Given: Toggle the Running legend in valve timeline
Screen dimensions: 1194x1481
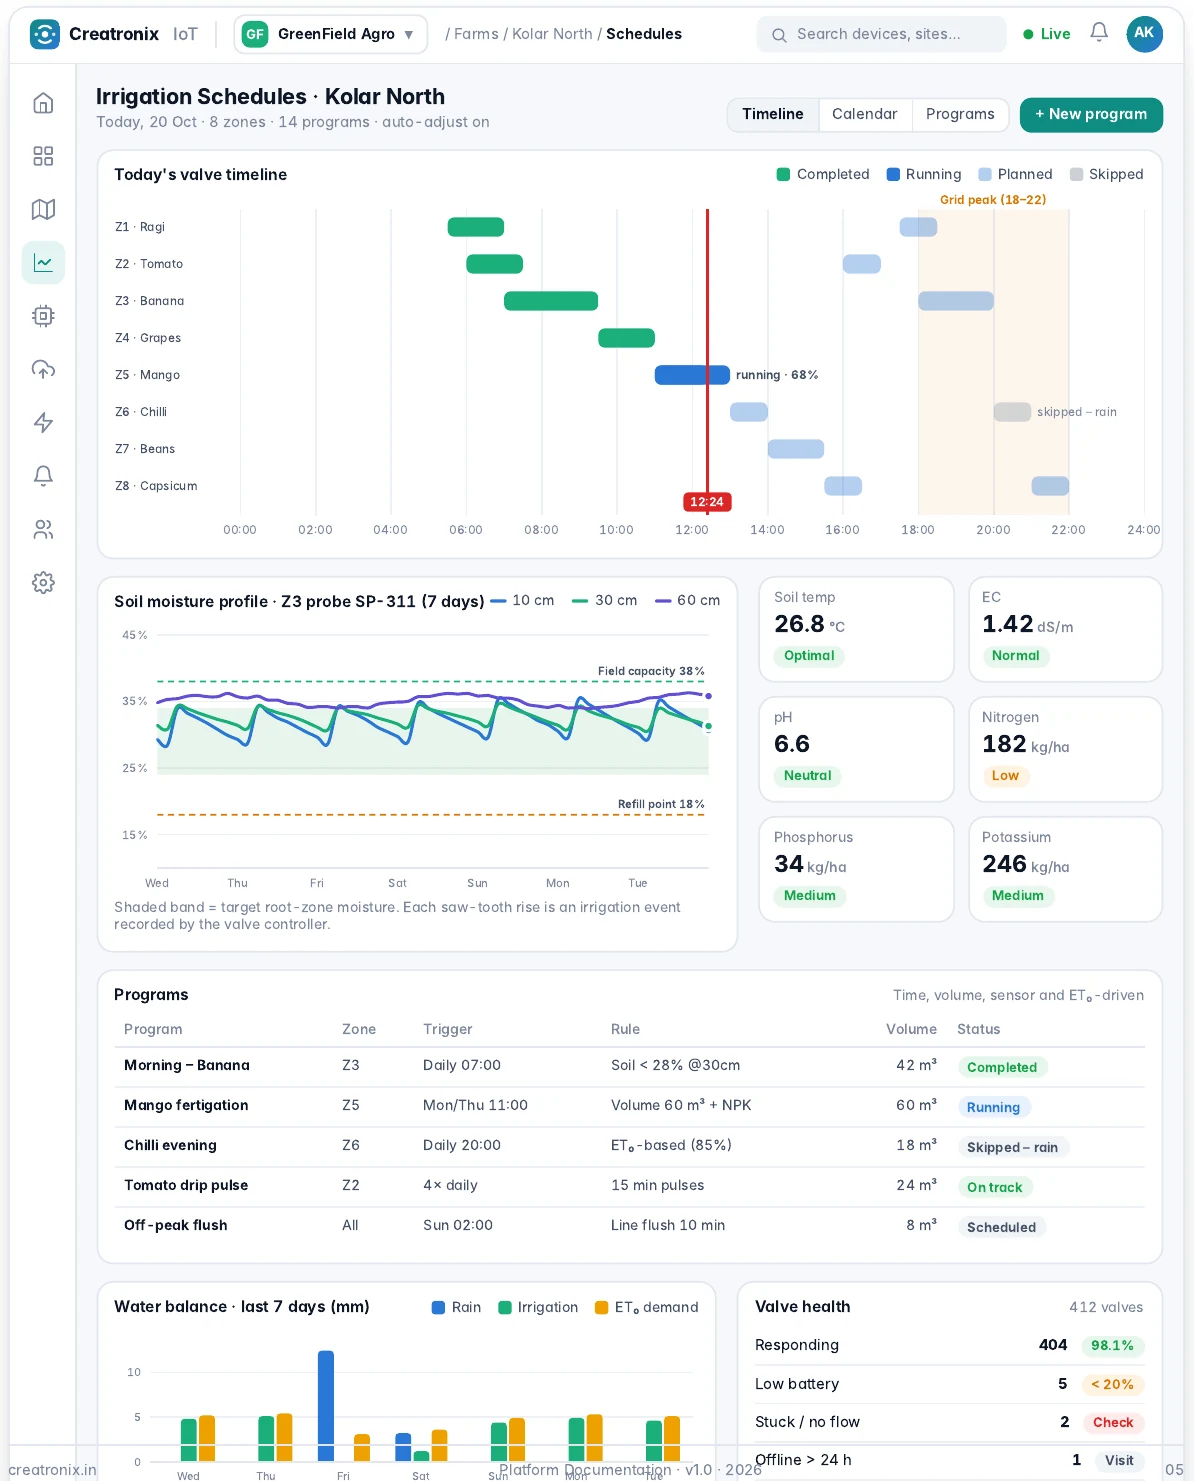Looking at the screenshot, I should click(x=924, y=174).
